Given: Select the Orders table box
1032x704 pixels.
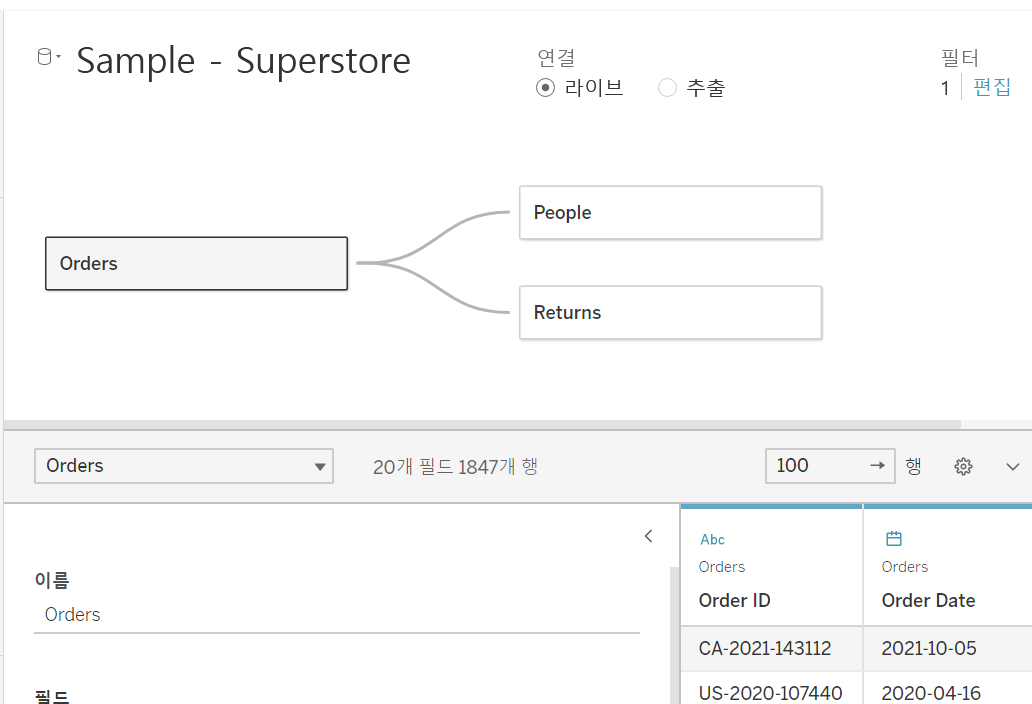Looking at the screenshot, I should 196,263.
